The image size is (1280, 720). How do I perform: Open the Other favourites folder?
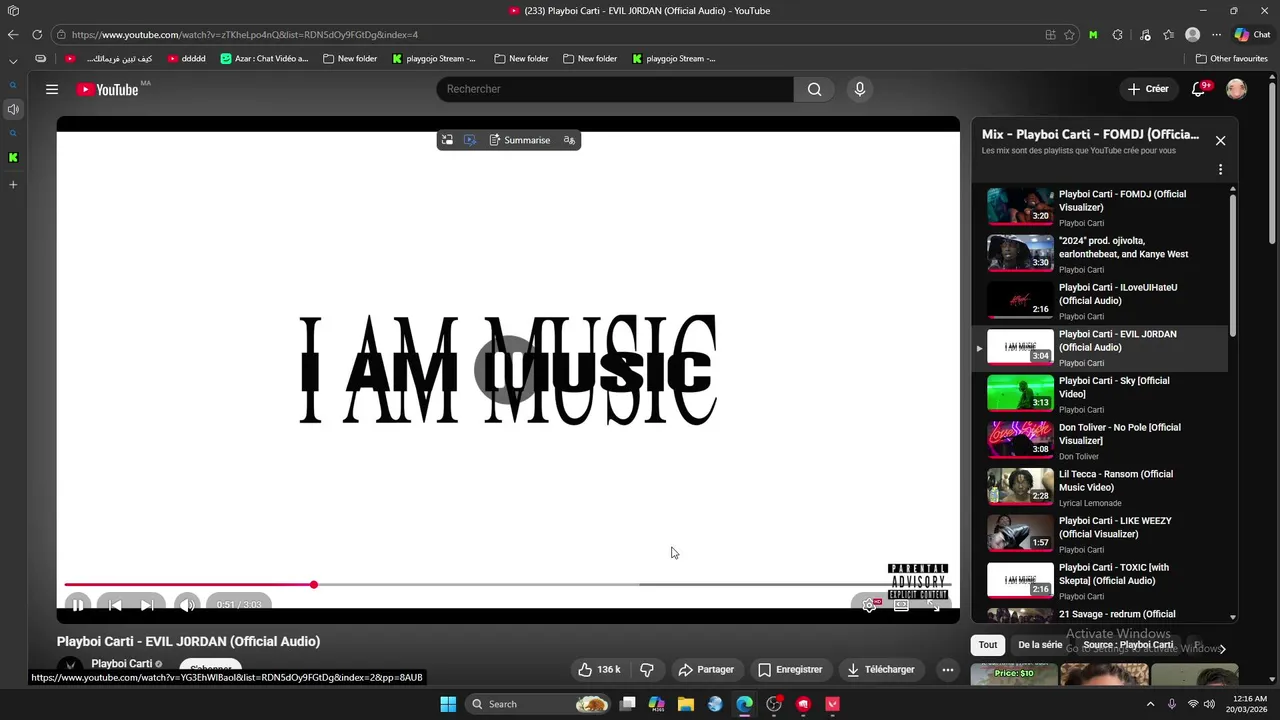1232,58
